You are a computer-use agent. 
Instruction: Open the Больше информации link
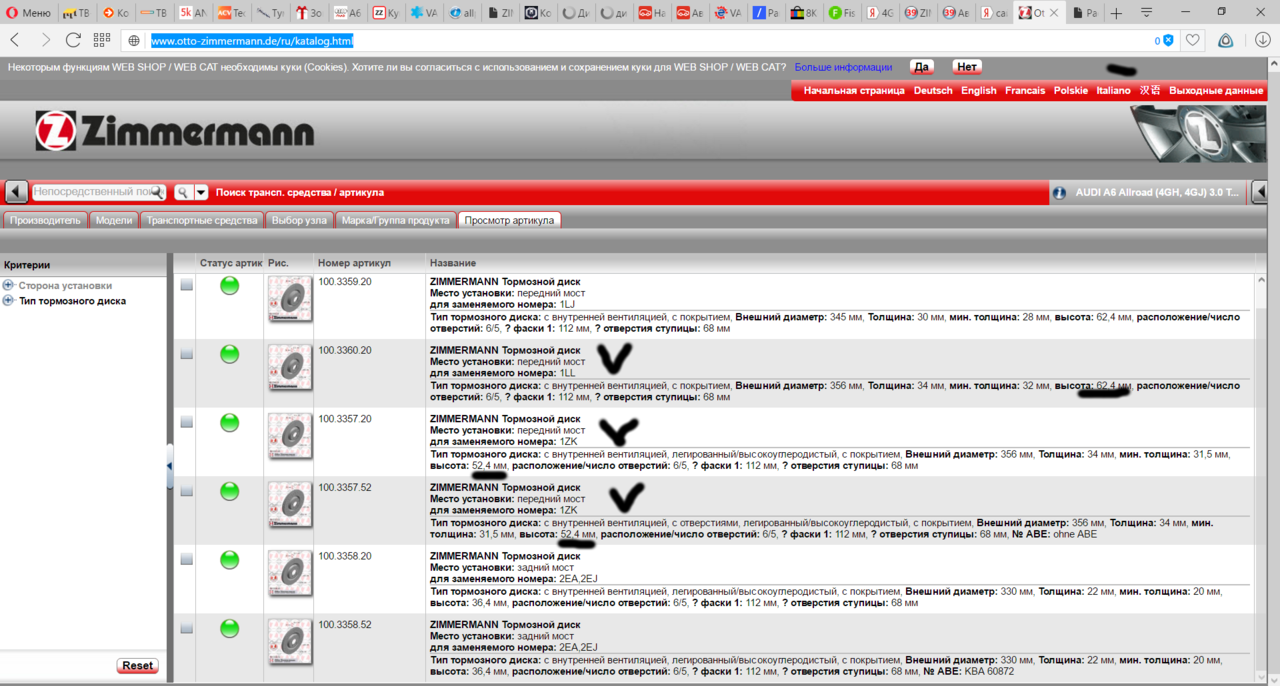coord(843,67)
